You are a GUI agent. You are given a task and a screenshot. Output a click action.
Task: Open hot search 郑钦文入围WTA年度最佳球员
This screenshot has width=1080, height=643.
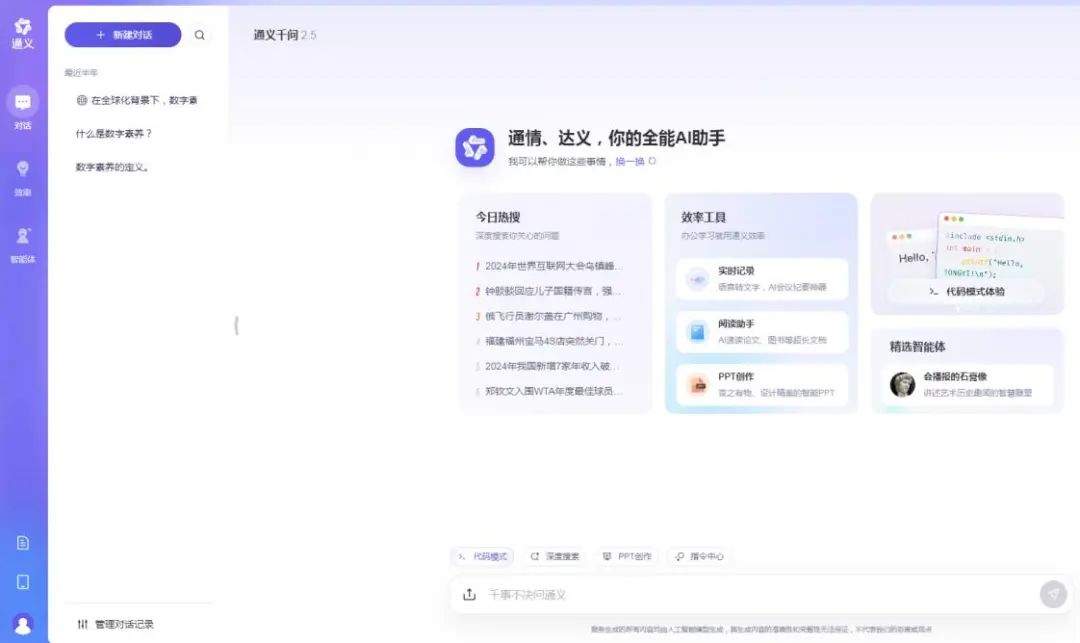pos(549,391)
